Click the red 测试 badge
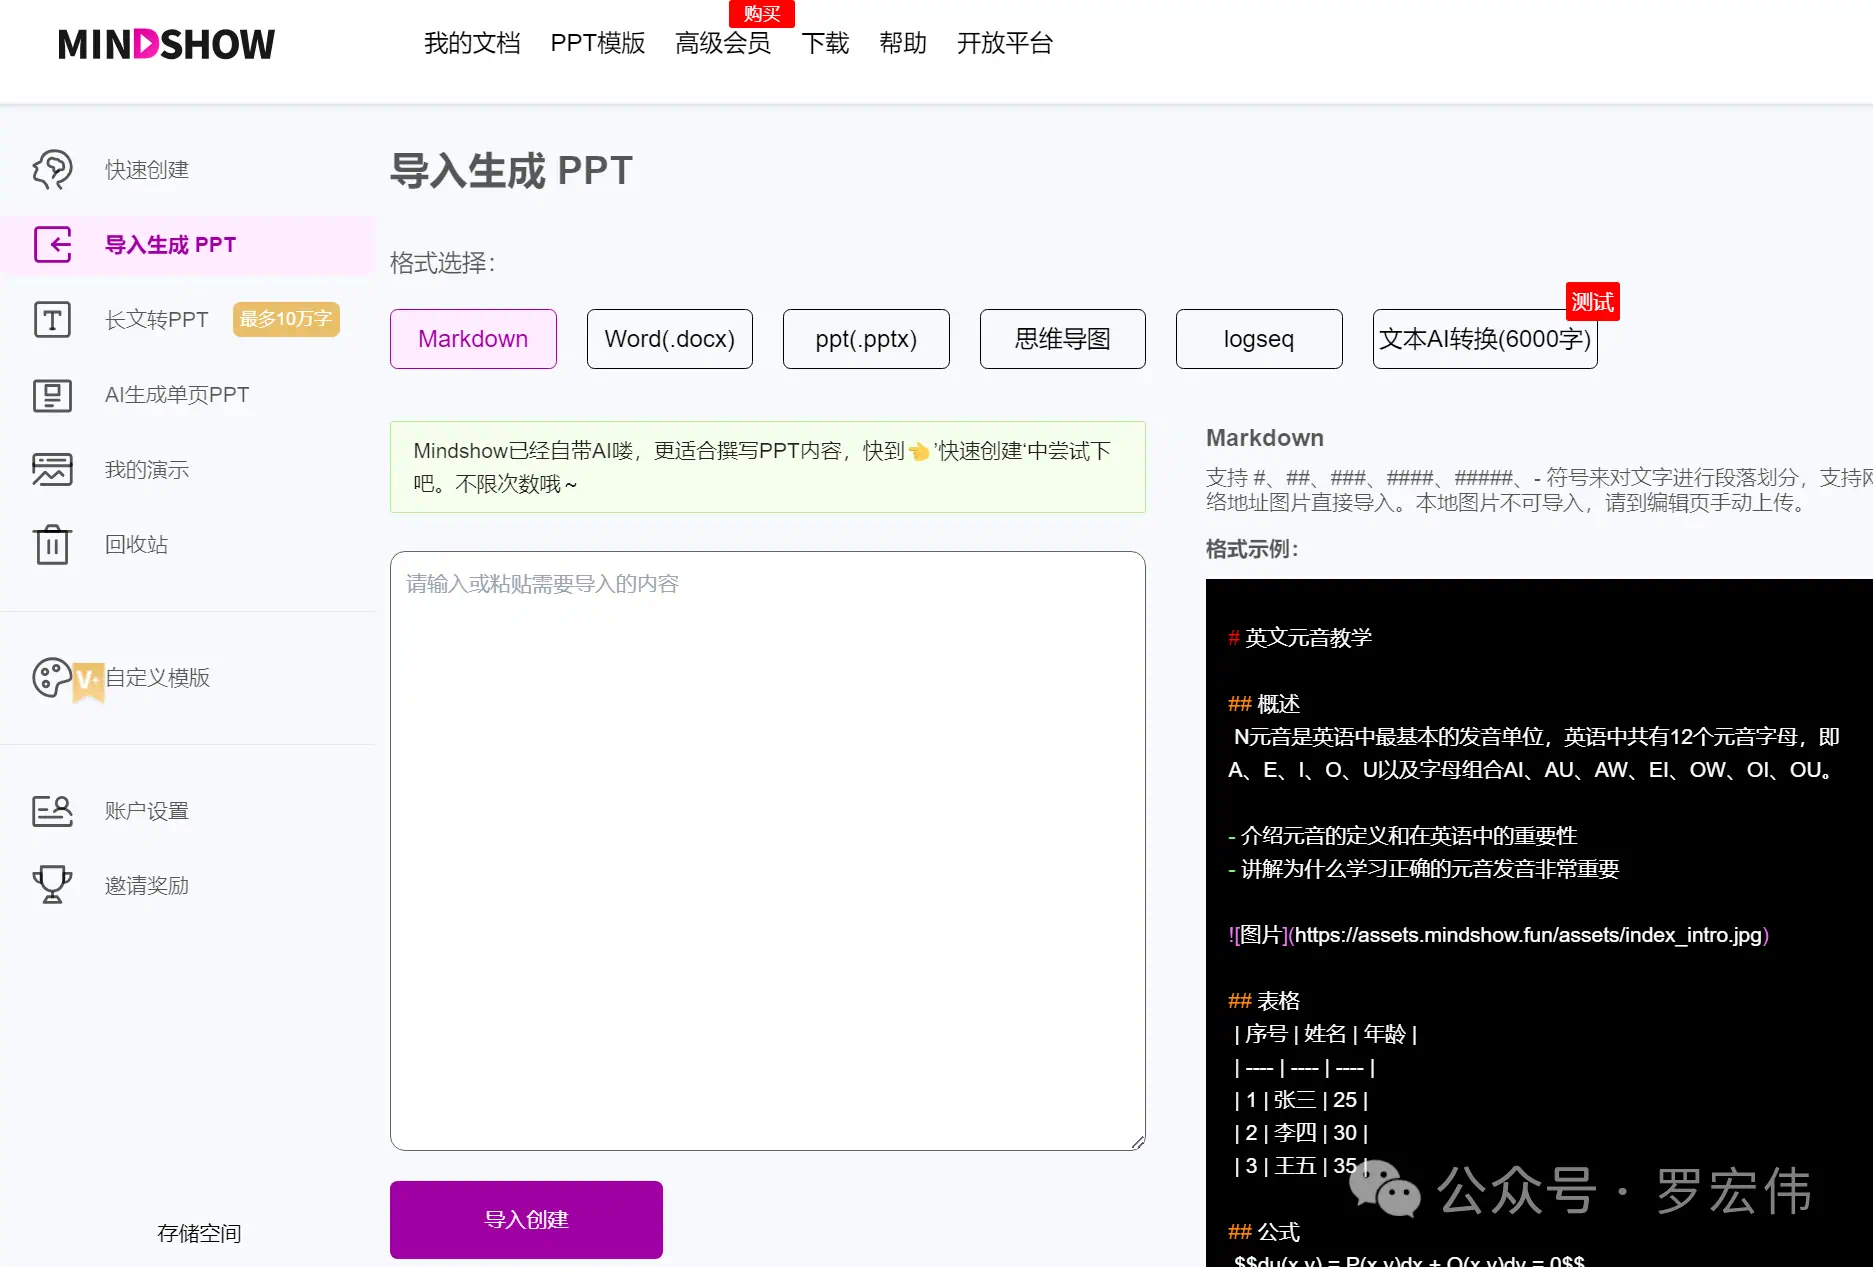This screenshot has height=1267, width=1873. pyautogui.click(x=1592, y=301)
